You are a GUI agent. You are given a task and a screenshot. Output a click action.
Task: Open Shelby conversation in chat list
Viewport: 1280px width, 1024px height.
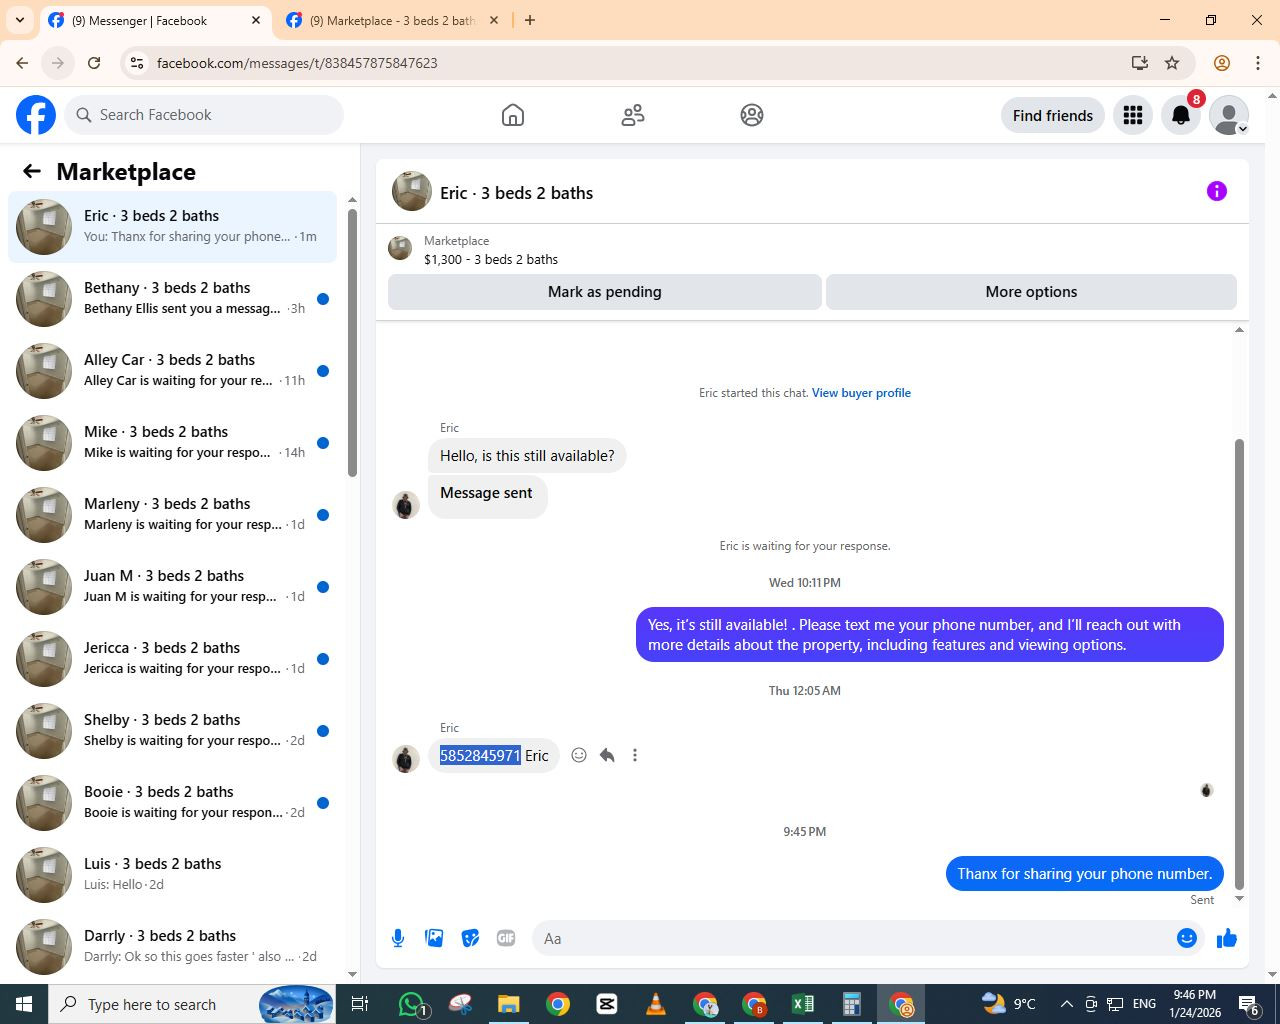[172, 731]
